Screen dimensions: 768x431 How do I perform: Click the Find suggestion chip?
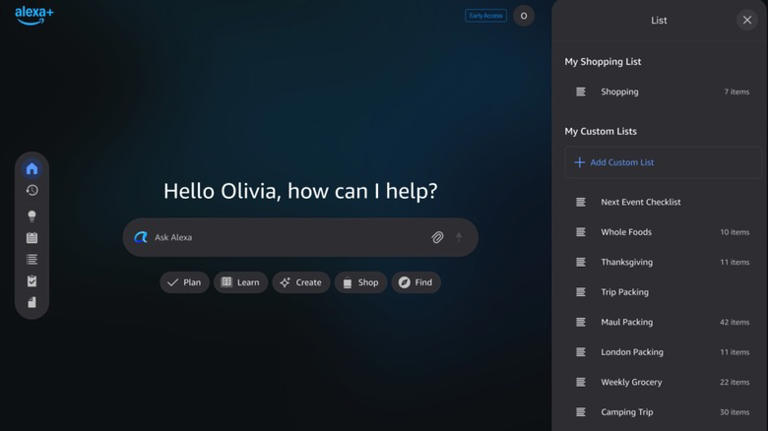[416, 283]
